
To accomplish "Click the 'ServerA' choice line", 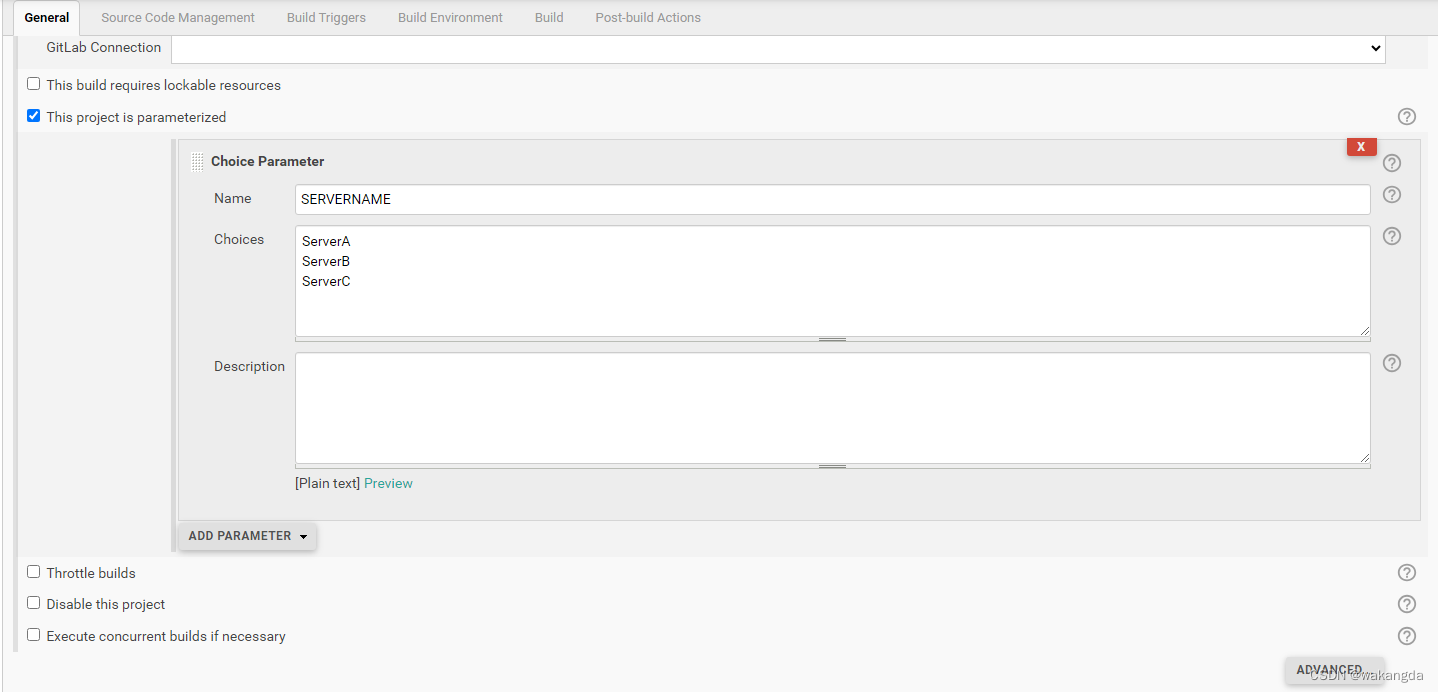I will (326, 241).
